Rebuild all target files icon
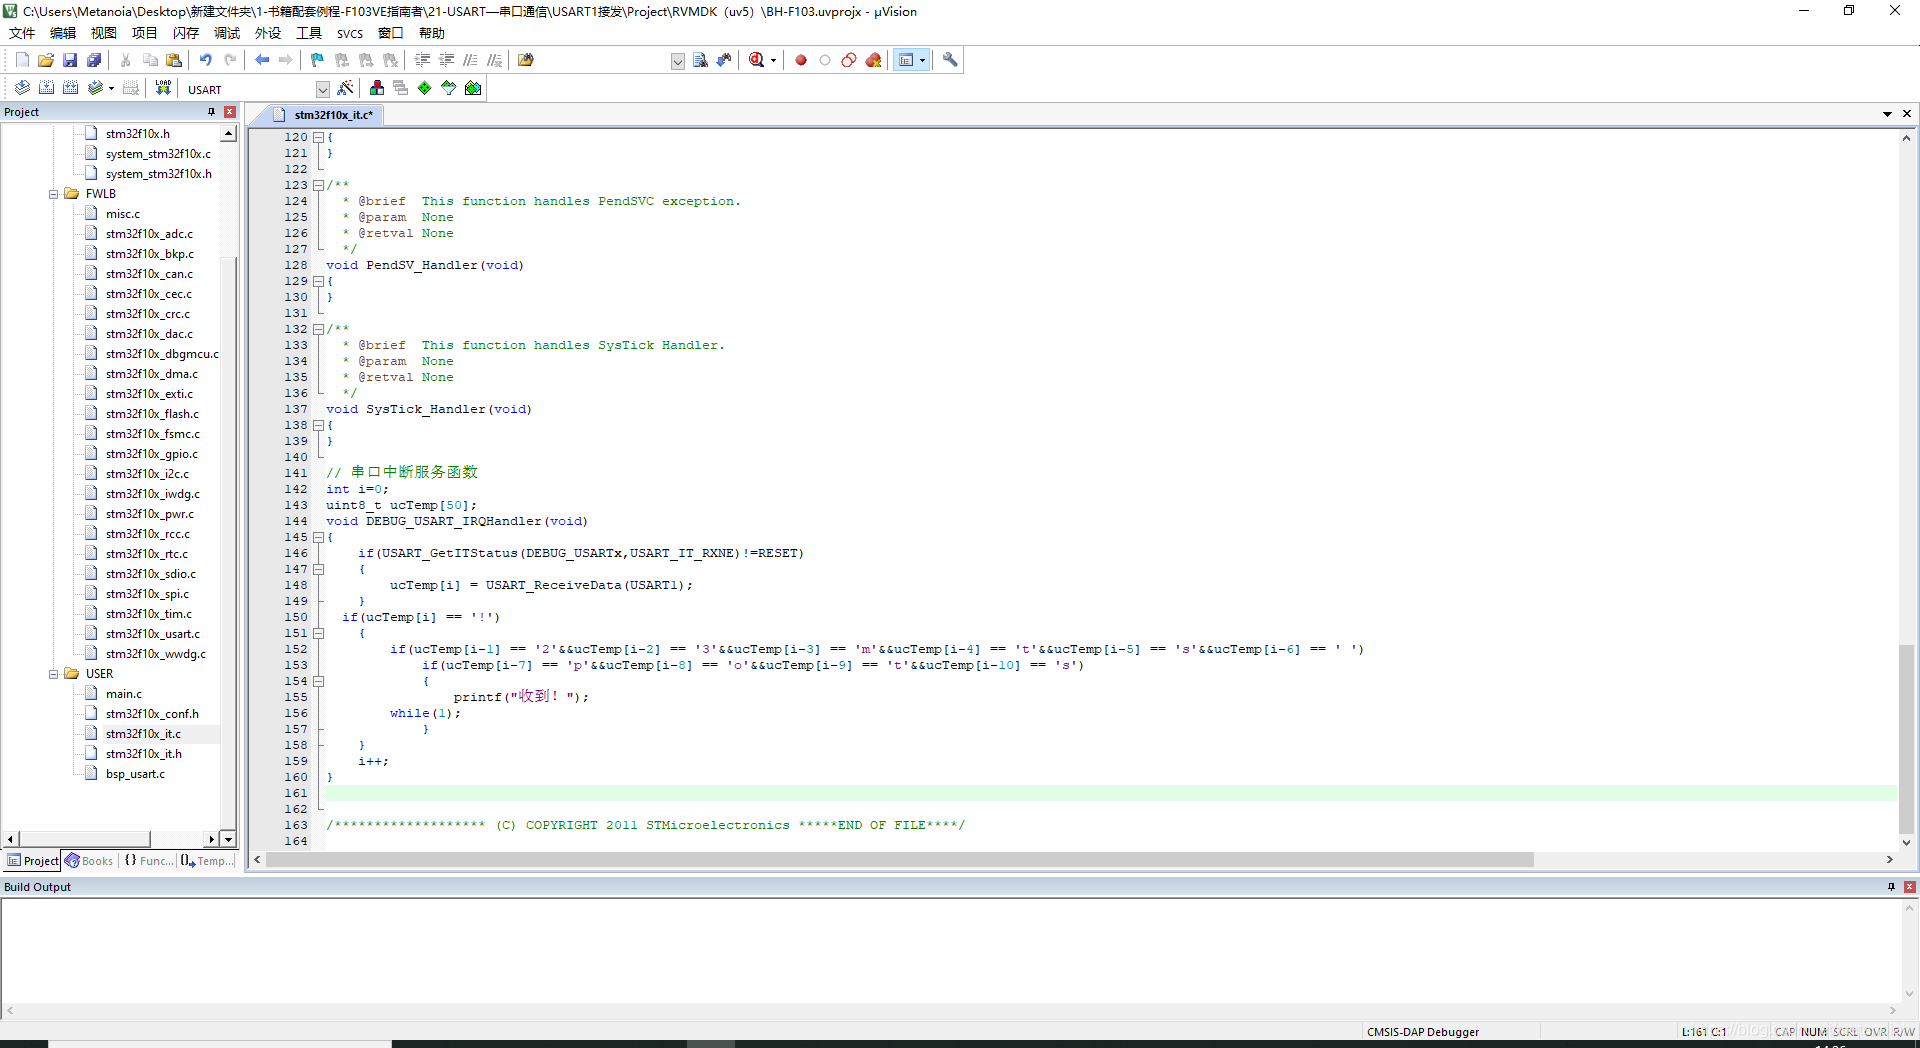Viewport: 1920px width, 1048px height. click(70, 88)
